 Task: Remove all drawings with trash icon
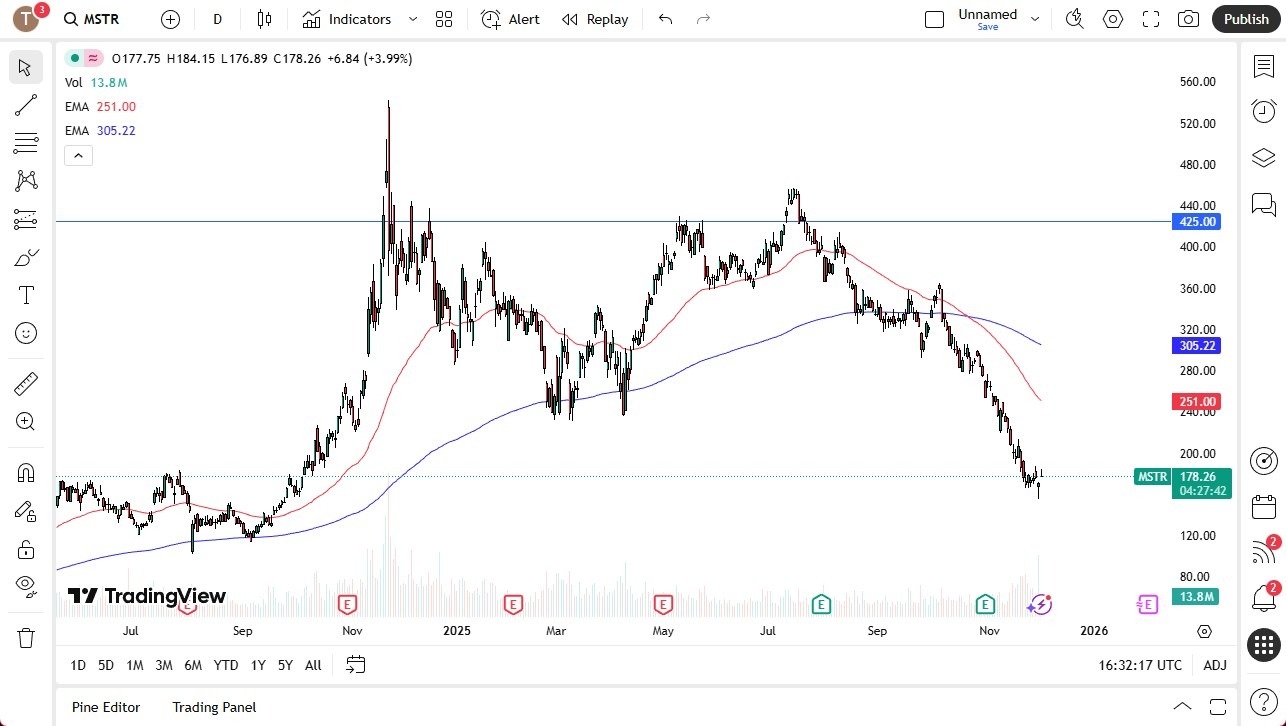(26, 637)
